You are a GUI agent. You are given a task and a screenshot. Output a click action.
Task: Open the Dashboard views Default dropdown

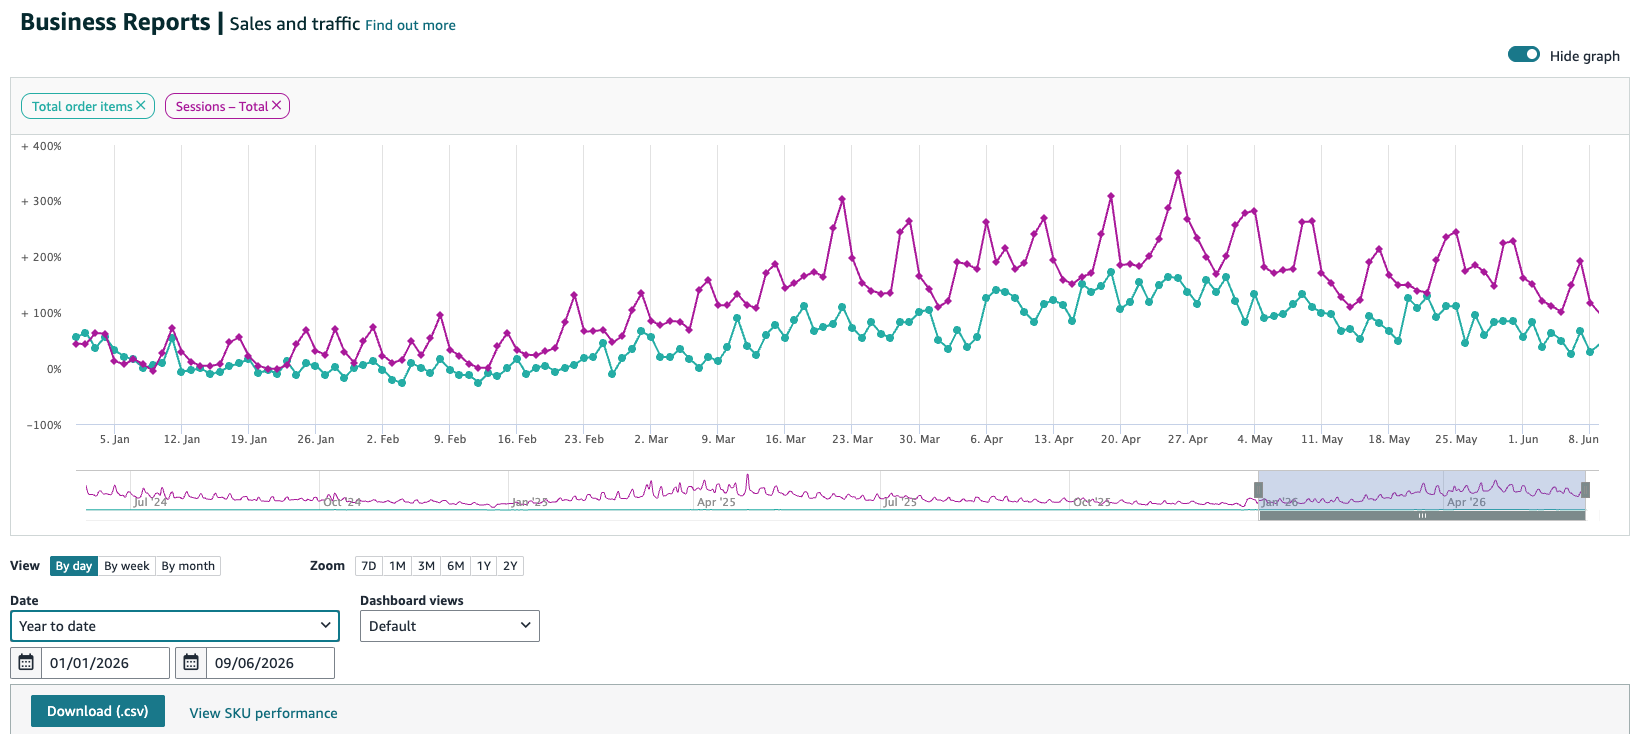point(450,626)
